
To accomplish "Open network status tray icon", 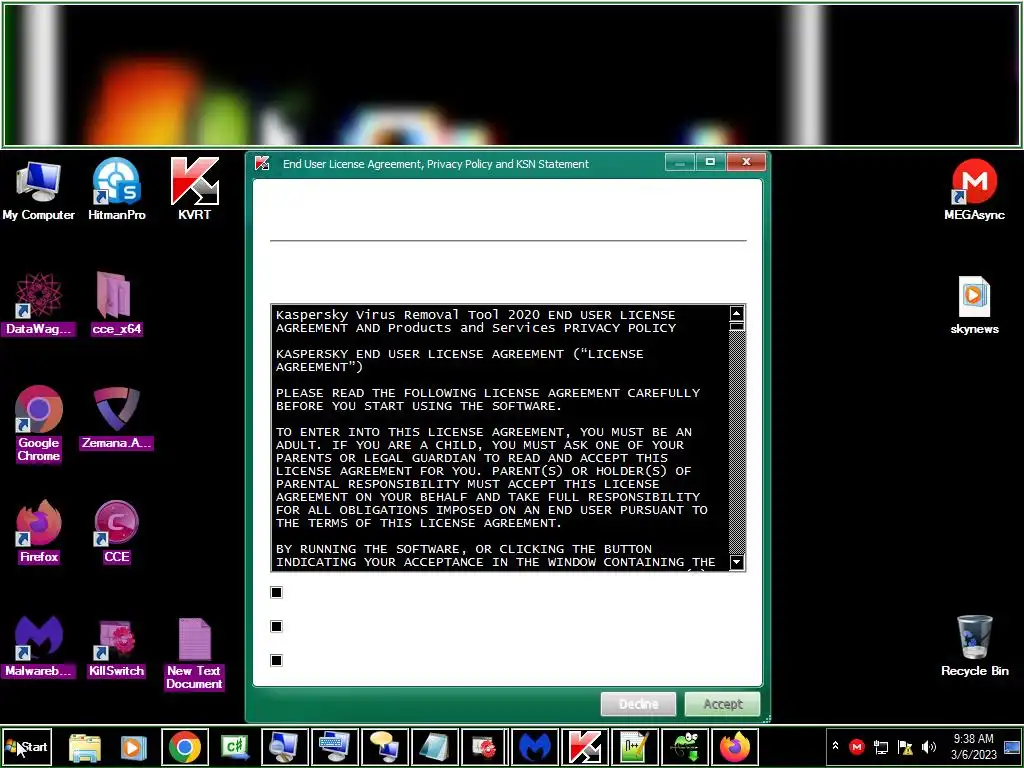I will pyautogui.click(x=881, y=746).
